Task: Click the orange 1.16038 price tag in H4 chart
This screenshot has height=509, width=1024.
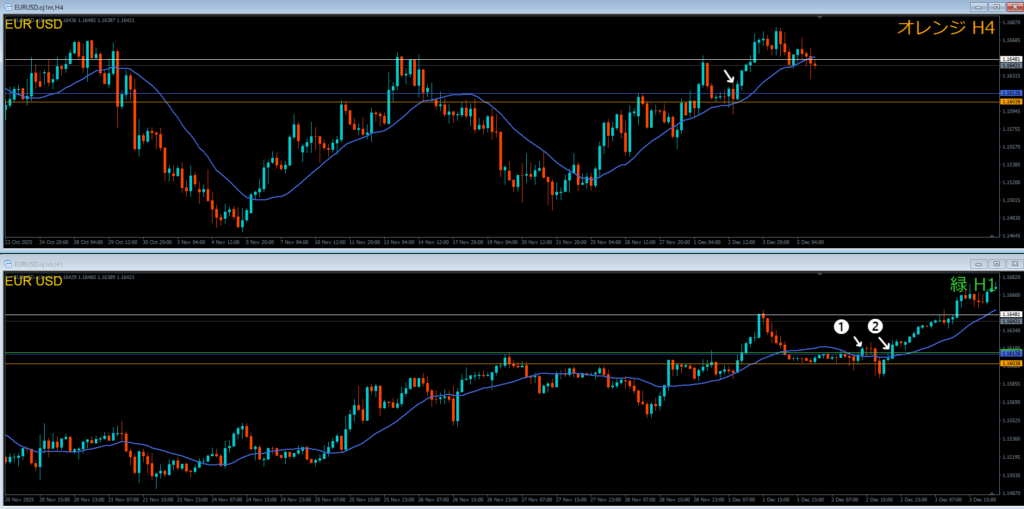Action: coord(1011,101)
